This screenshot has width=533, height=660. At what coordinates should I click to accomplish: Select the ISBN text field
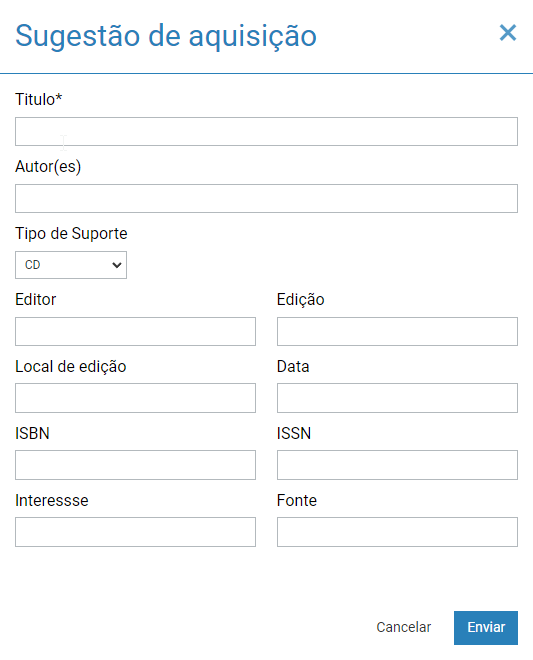[135, 465]
